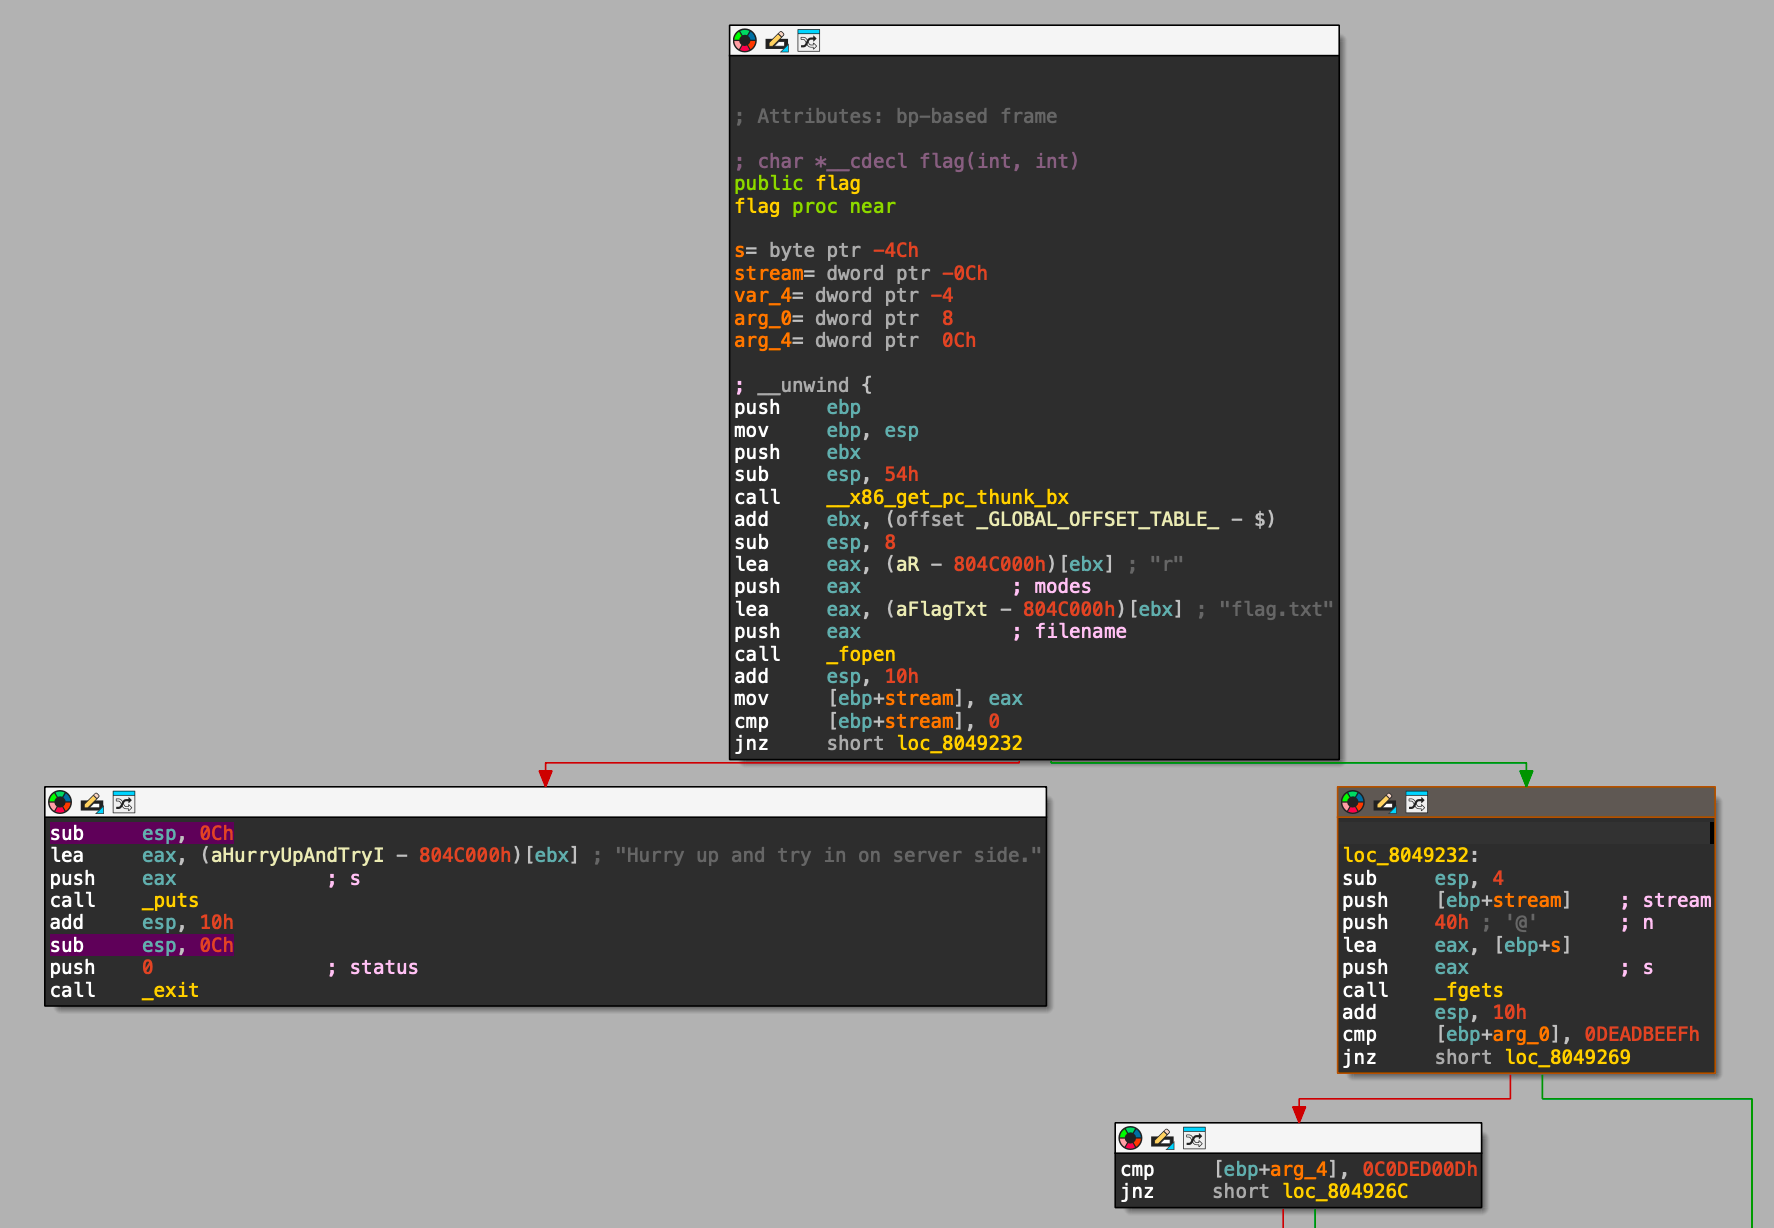Click the pencil icon on the error block

(x=92, y=802)
